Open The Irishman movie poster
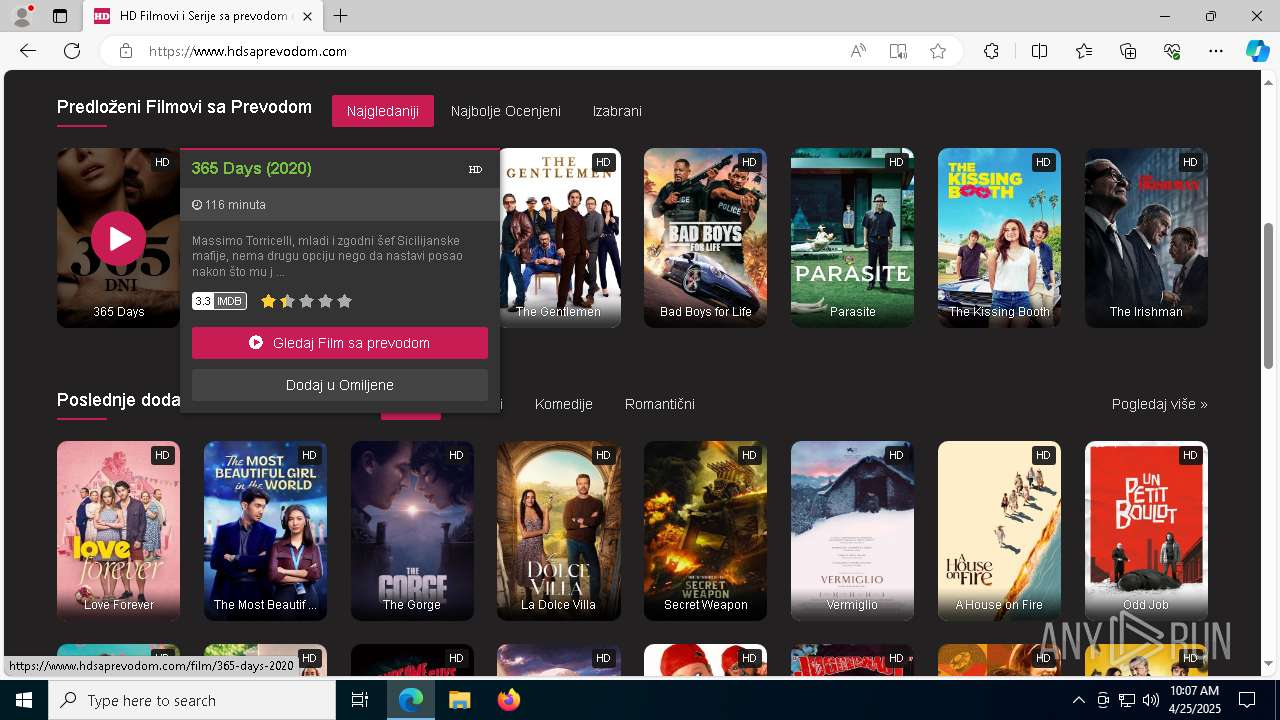1280x720 pixels. click(x=1147, y=238)
